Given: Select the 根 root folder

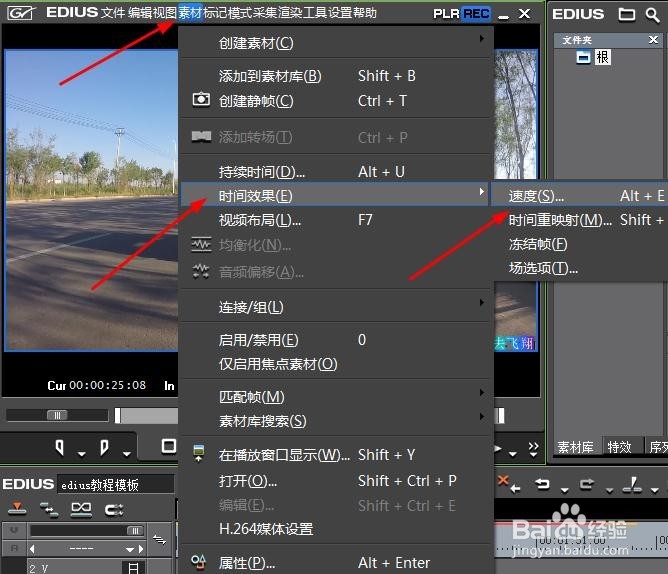Looking at the screenshot, I should (602, 57).
